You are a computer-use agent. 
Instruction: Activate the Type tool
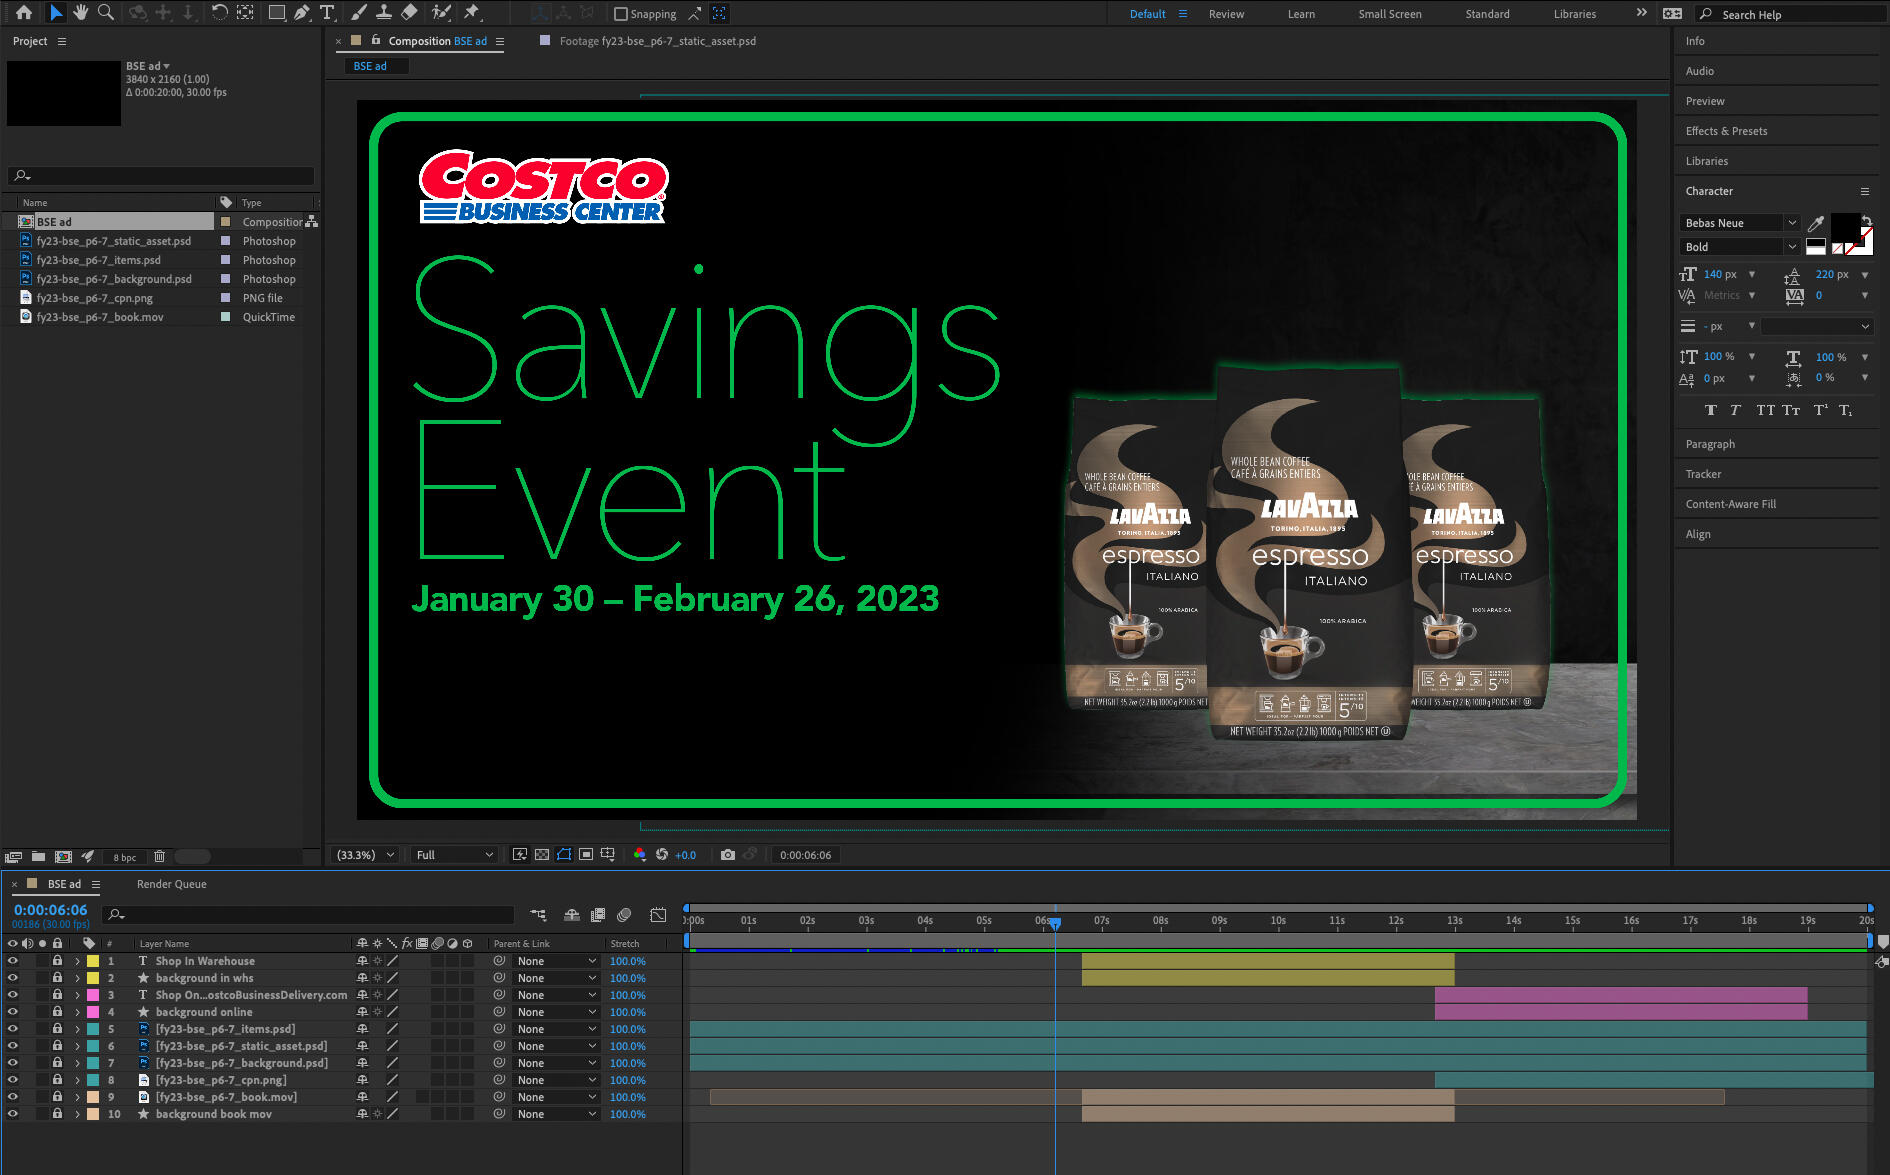coord(327,13)
